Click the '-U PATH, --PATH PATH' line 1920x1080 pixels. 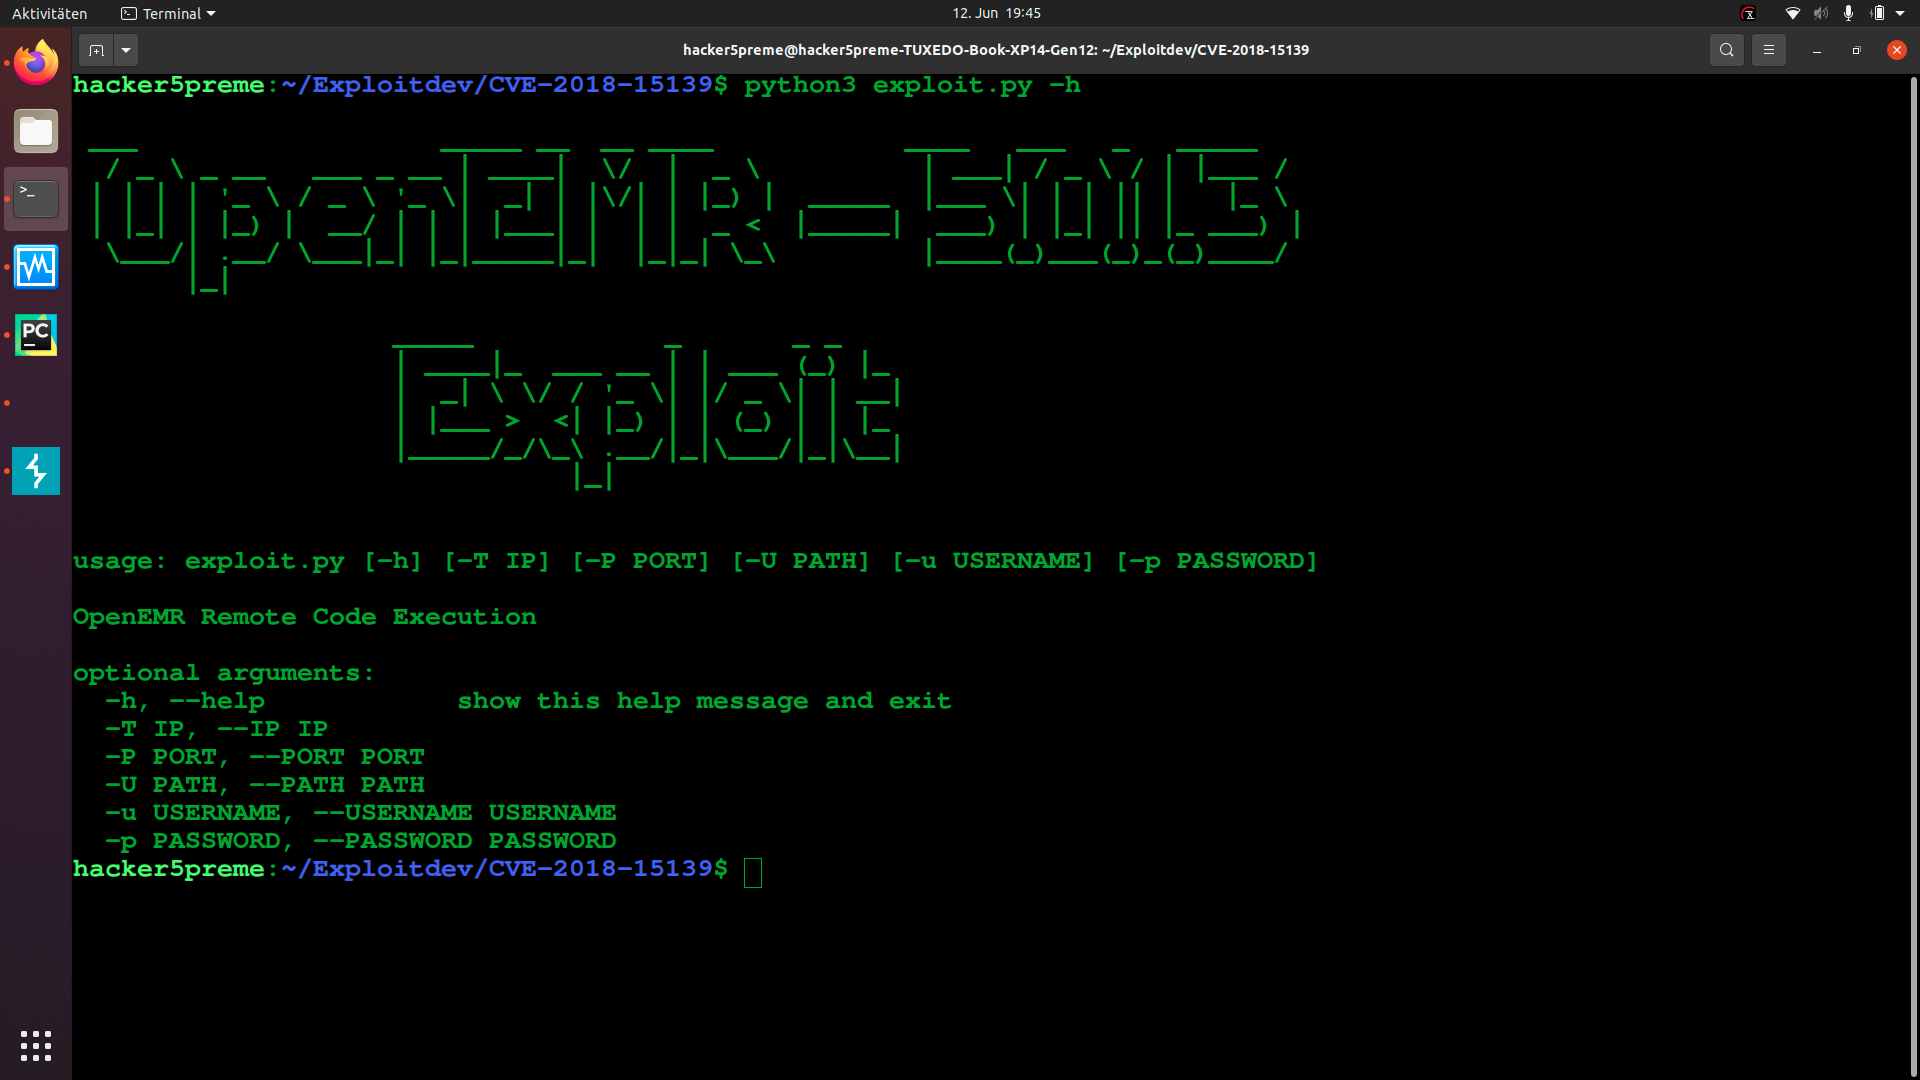pyautogui.click(x=265, y=785)
